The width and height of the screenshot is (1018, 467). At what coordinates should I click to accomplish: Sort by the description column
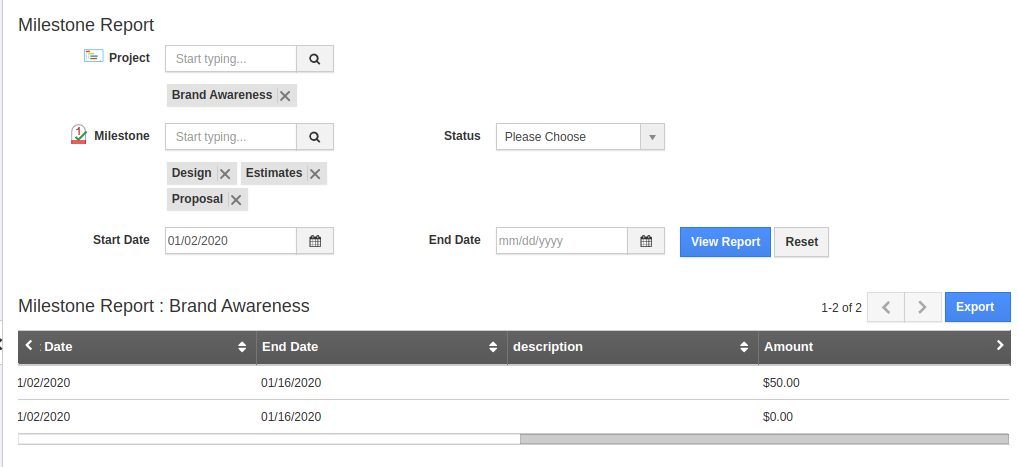[x=744, y=347]
